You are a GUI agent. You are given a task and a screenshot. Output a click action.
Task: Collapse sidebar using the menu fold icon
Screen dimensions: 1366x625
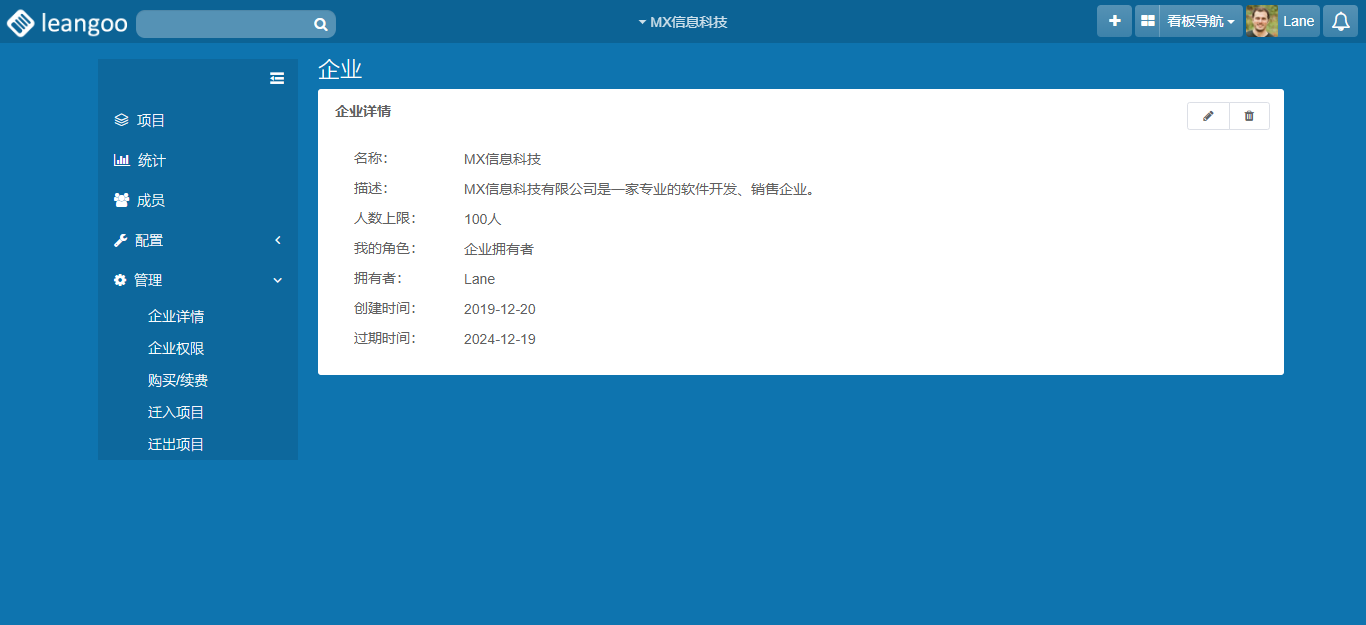[x=277, y=78]
